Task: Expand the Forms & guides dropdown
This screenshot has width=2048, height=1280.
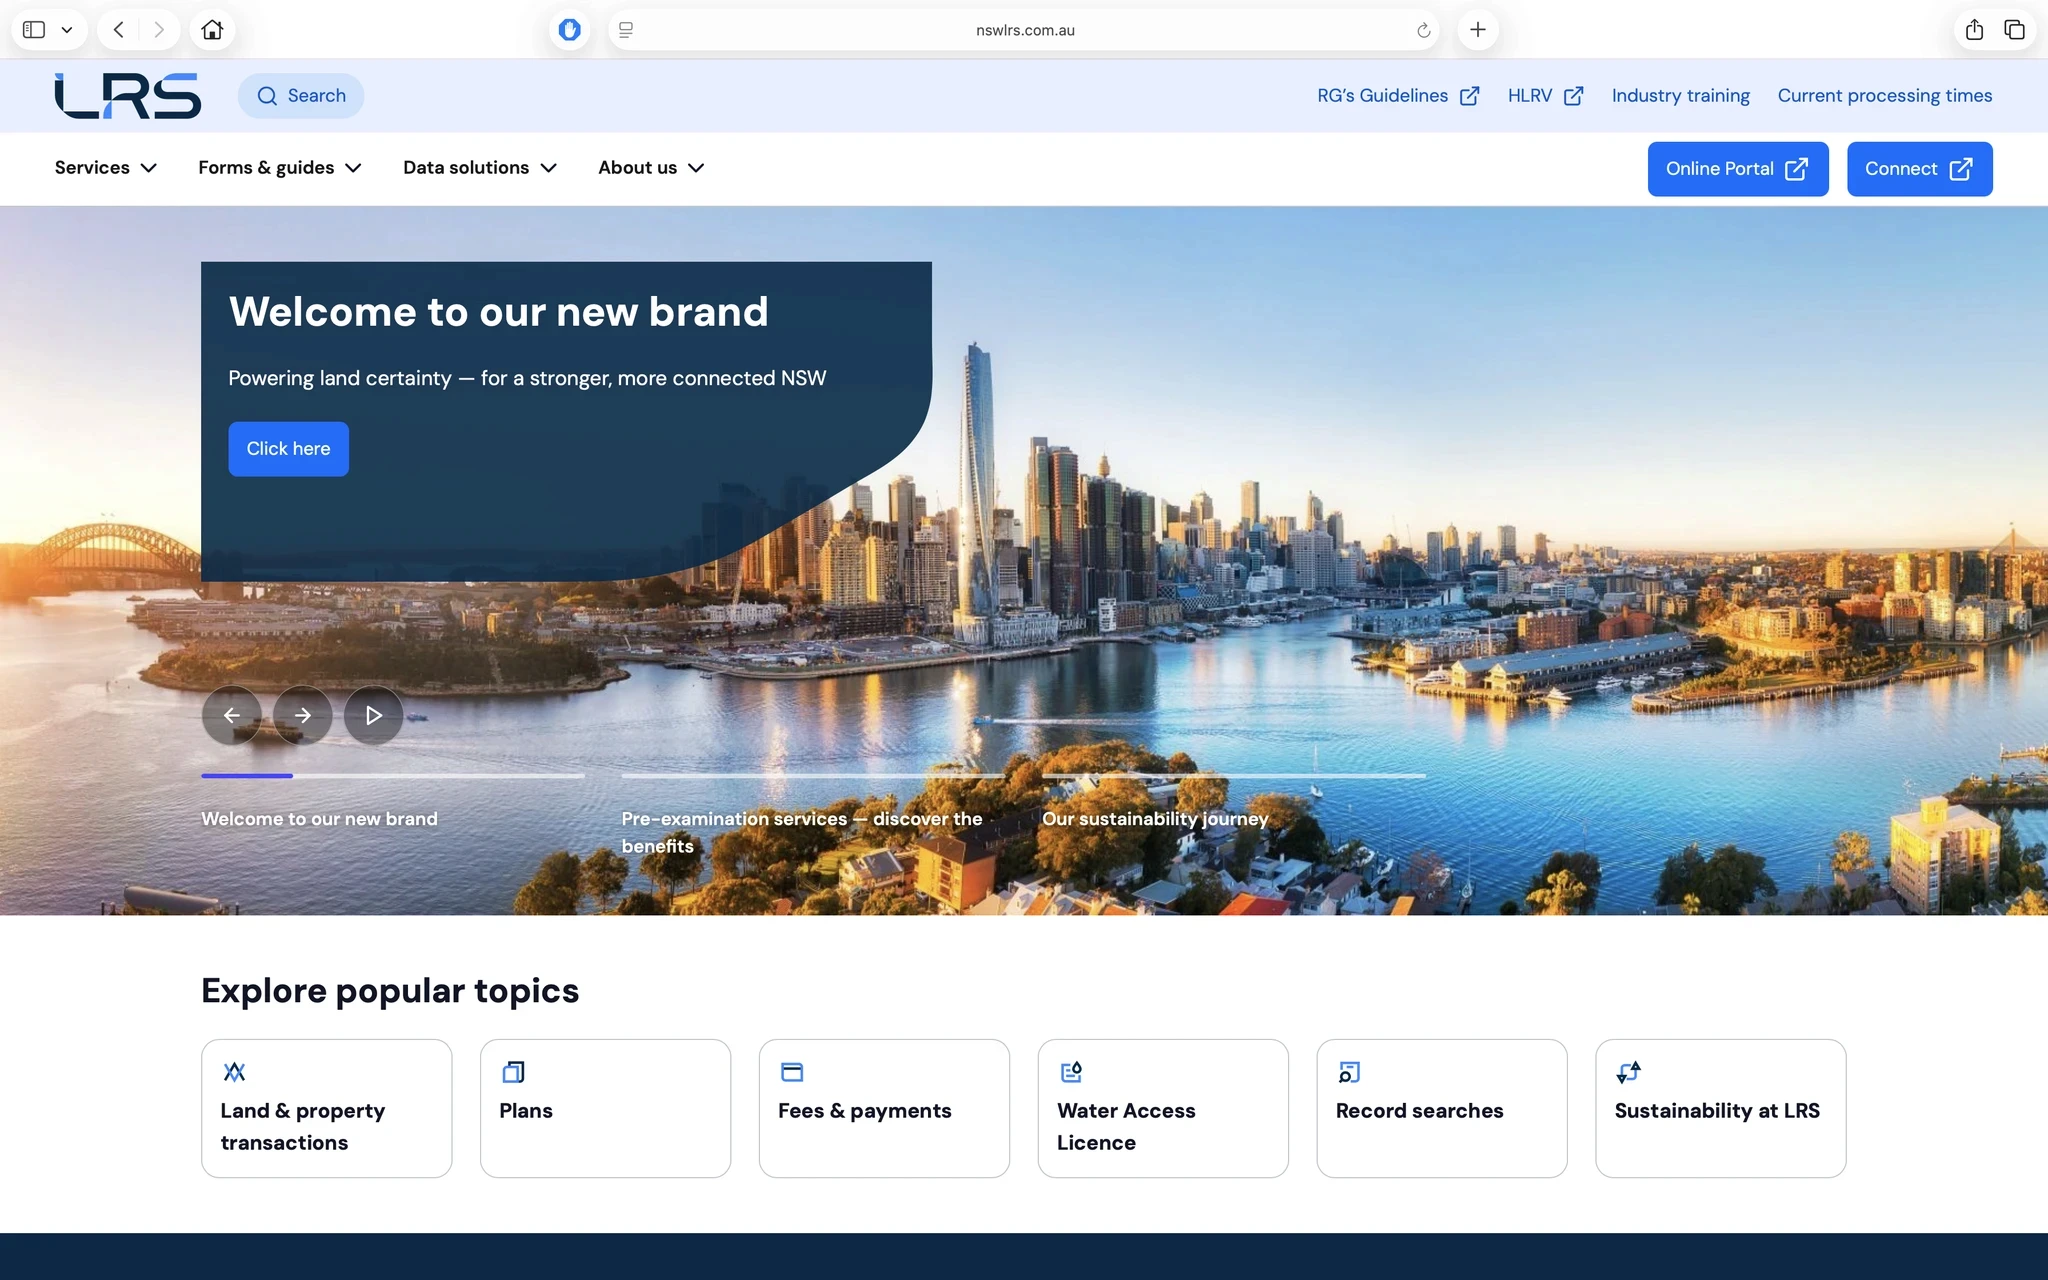Action: [x=279, y=168]
